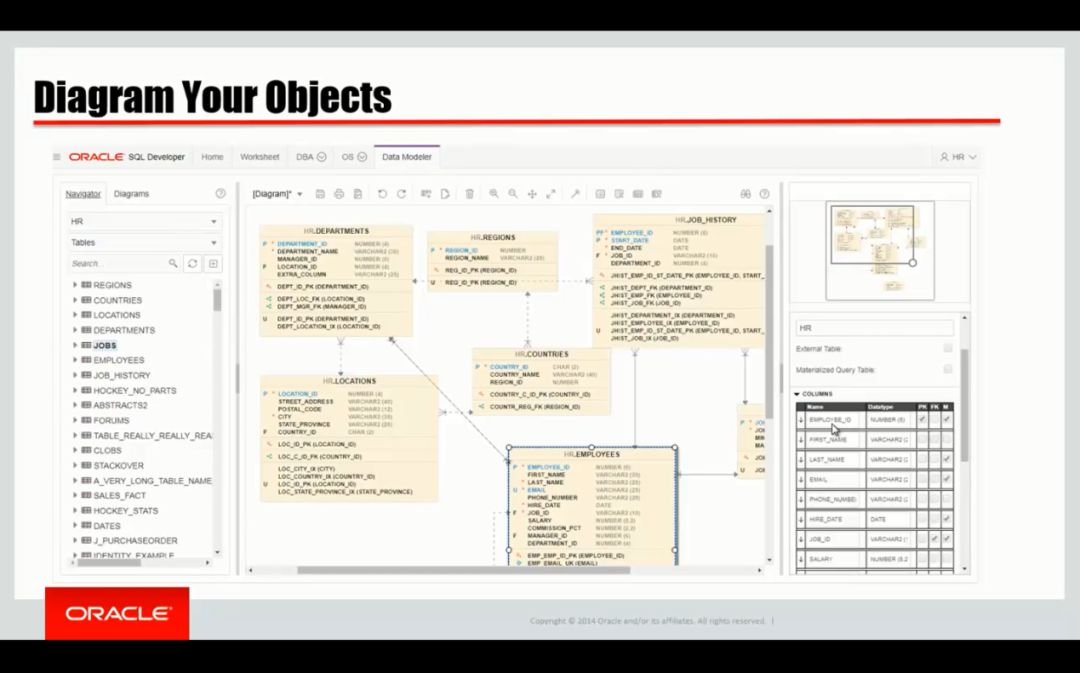Click the magnifier icon in navigator search box

173,263
